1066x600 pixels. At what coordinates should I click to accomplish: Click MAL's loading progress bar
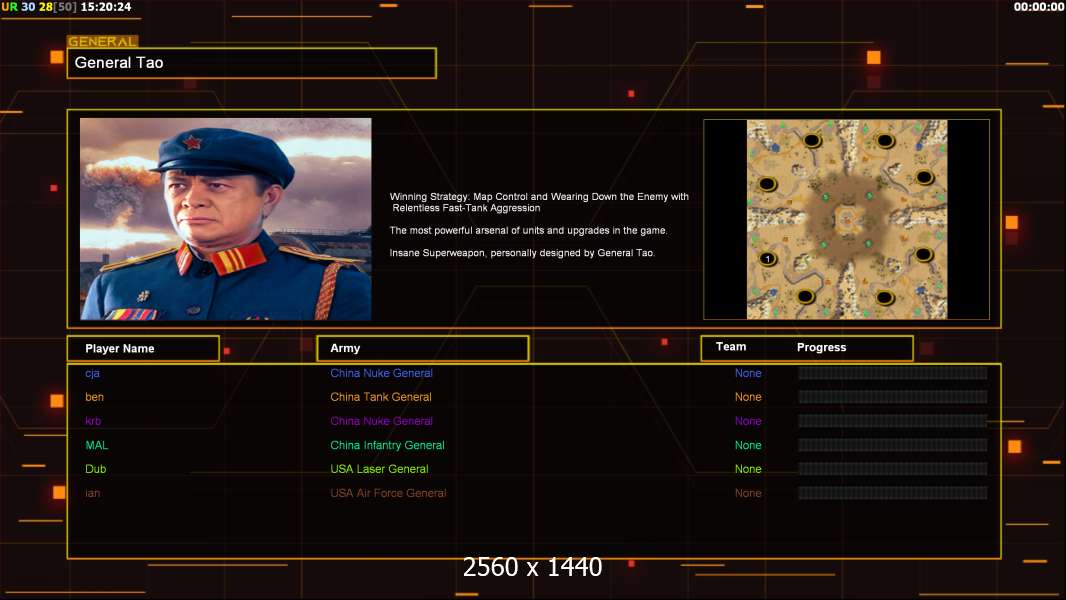coord(893,445)
